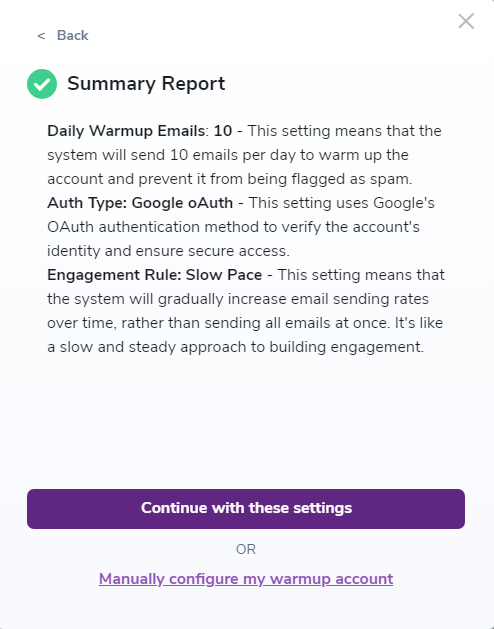
Task: Click the ensure secure access line
Action: tap(169, 251)
